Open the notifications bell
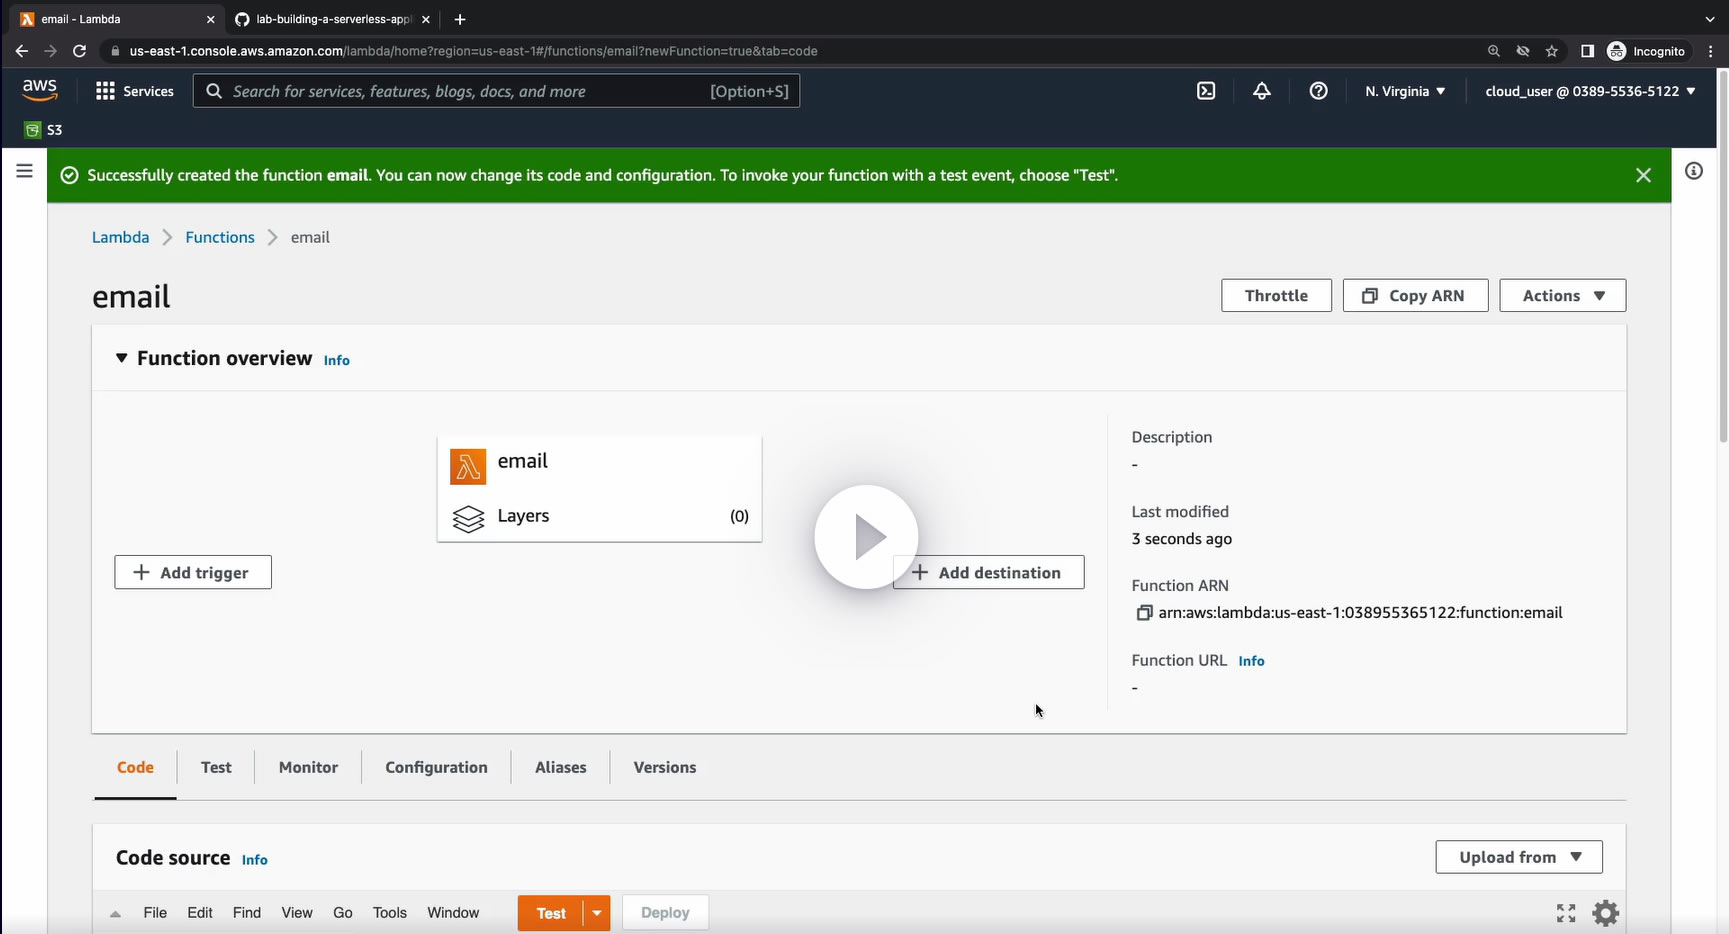1729x934 pixels. (1262, 91)
